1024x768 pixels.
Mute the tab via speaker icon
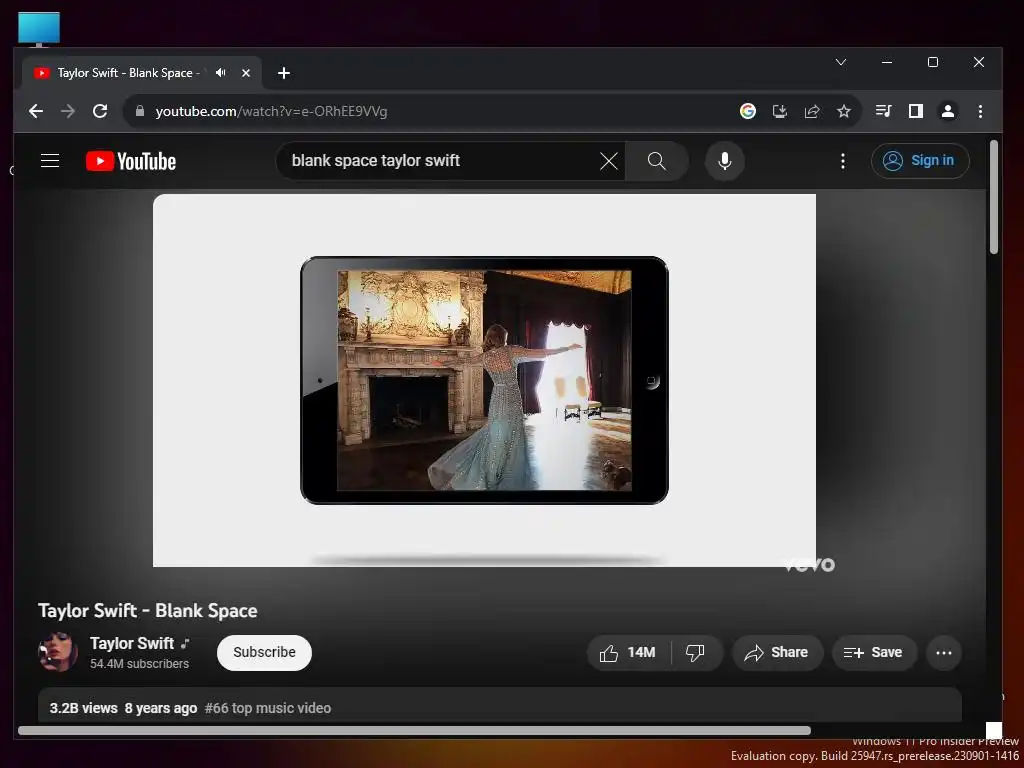[x=221, y=72]
